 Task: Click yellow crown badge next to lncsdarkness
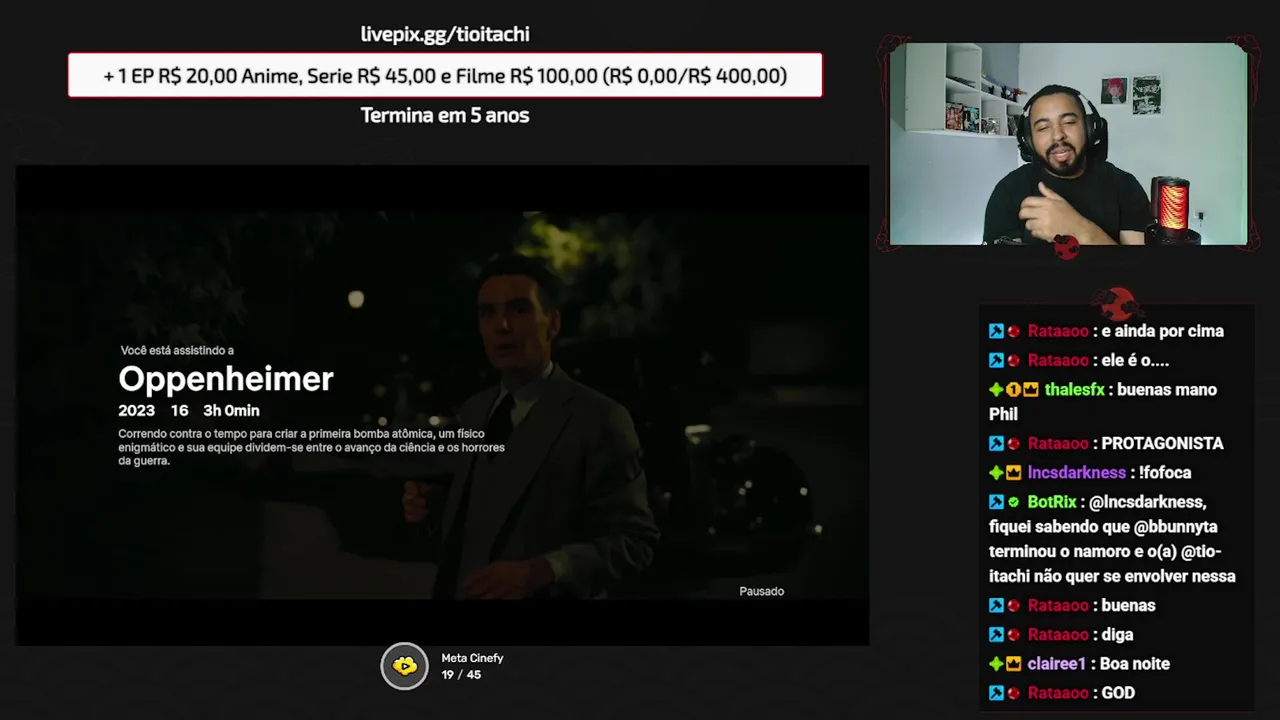click(x=1013, y=472)
